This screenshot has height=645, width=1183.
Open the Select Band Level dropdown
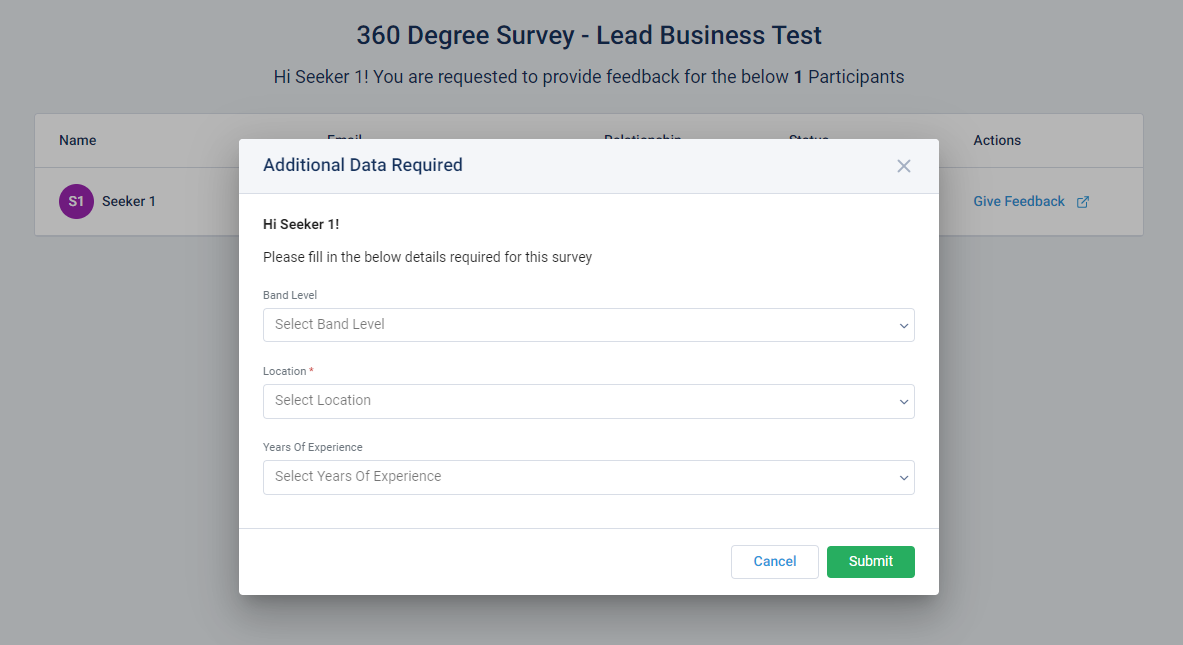tap(588, 325)
